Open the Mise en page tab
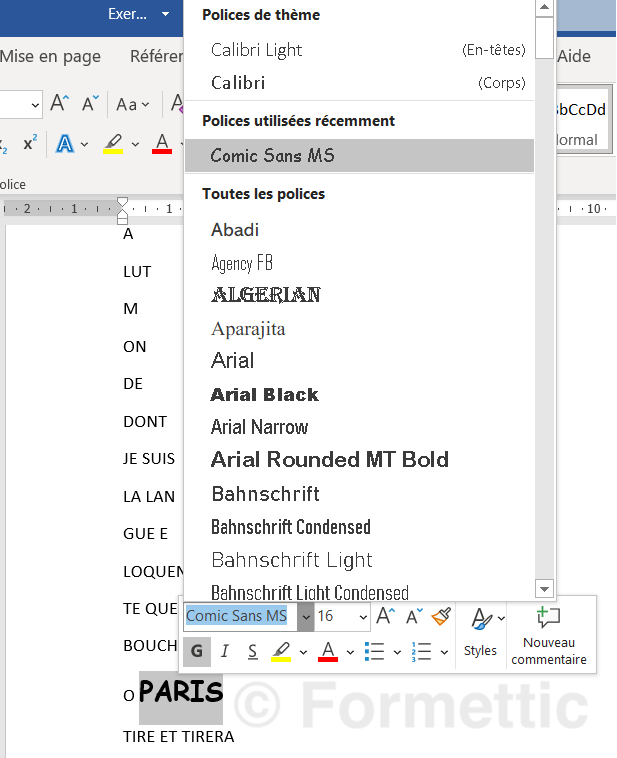 (x=50, y=56)
